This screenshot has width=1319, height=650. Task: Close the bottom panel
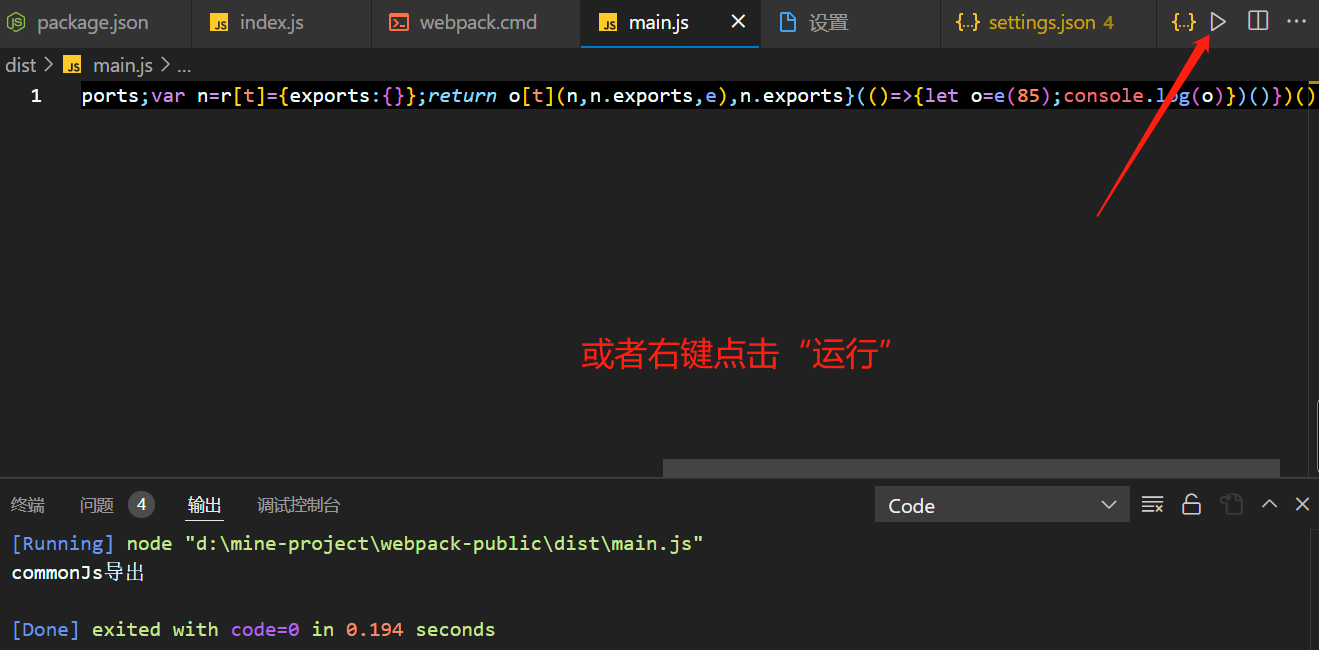pos(1302,504)
